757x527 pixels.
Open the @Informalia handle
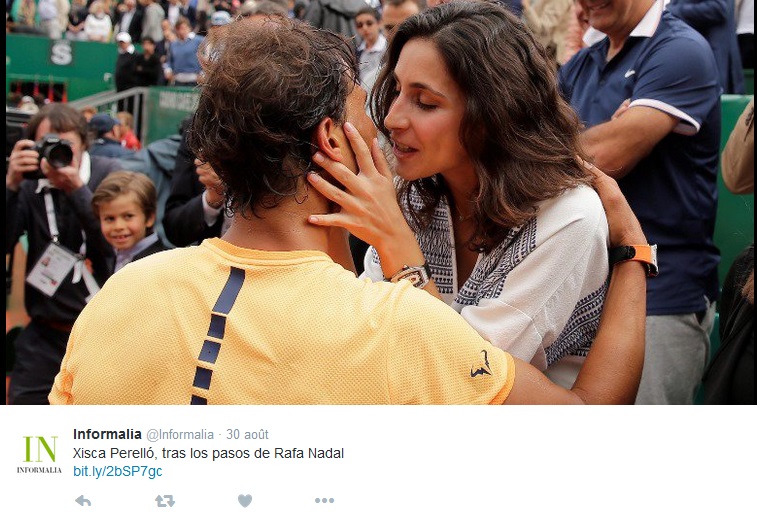pos(180,435)
